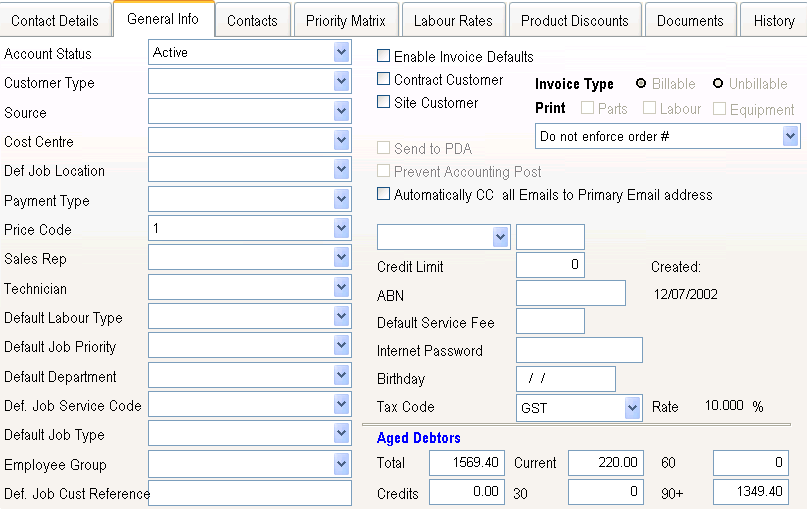The height and width of the screenshot is (509, 807).
Task: Switch to the Contact Details tab
Action: (55, 20)
